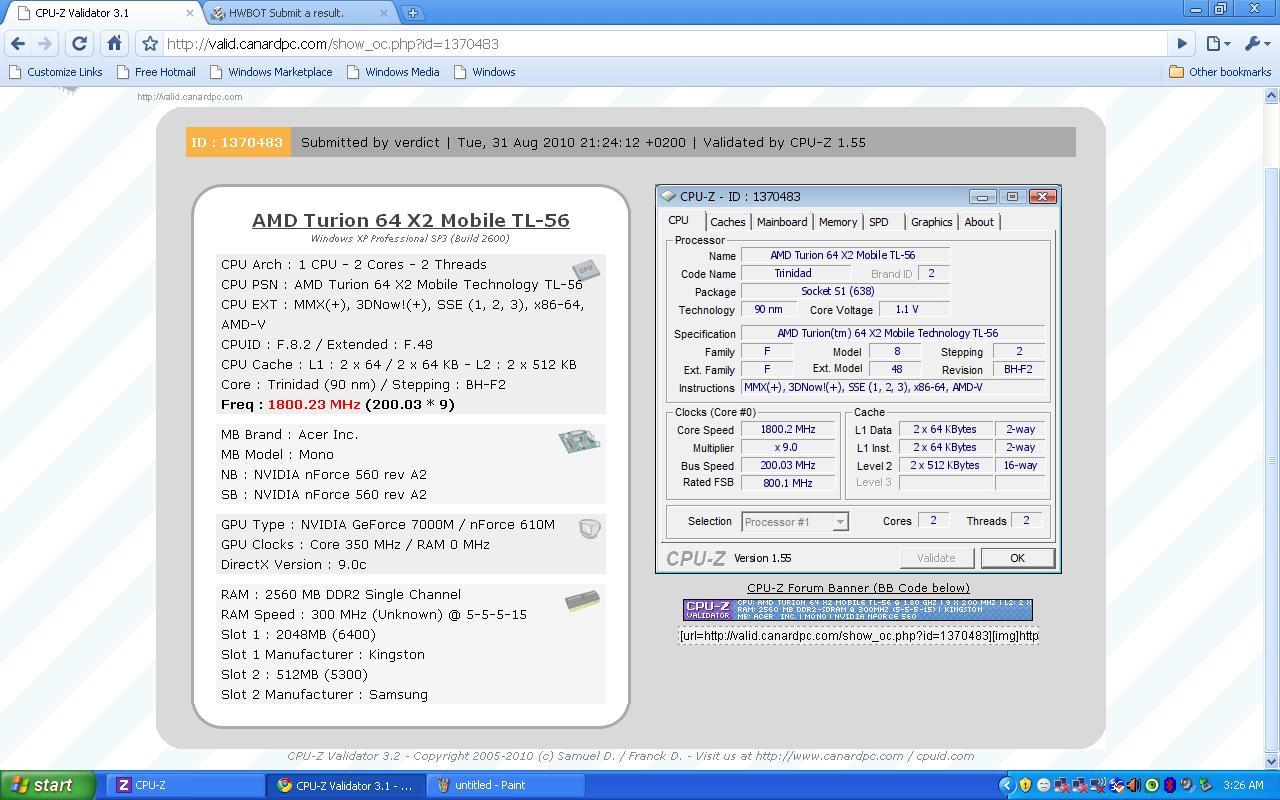The height and width of the screenshot is (800, 1280).
Task: Click the yellow security shield tray icon
Action: click(x=1025, y=785)
